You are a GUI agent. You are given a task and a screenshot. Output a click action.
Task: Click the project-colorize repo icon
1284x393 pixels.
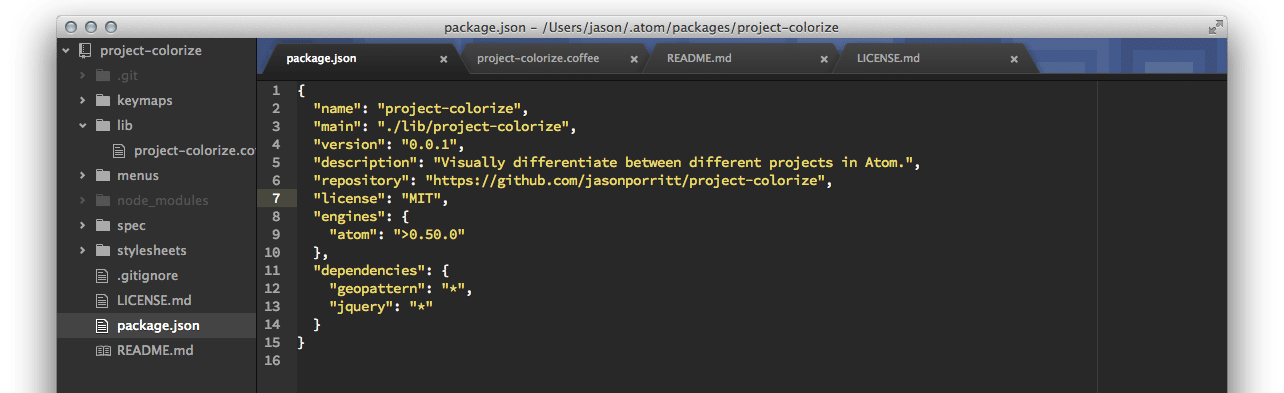click(x=85, y=51)
